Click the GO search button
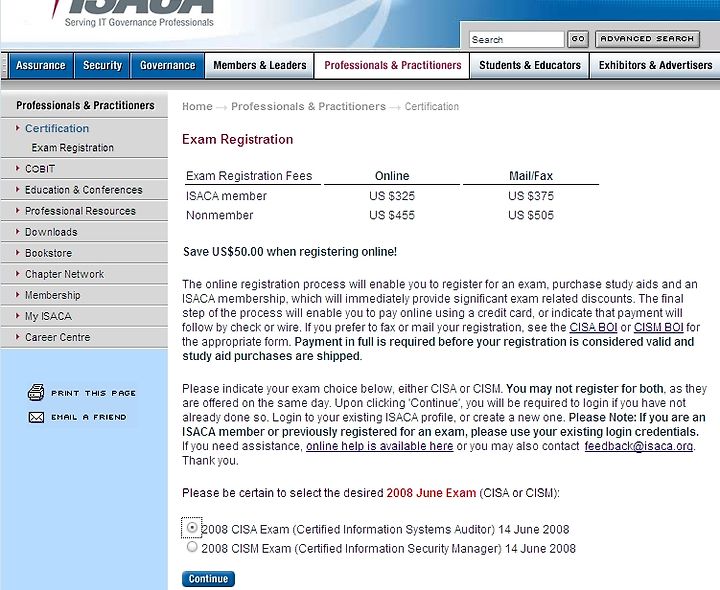This screenshot has height=590, width=720. (x=578, y=39)
